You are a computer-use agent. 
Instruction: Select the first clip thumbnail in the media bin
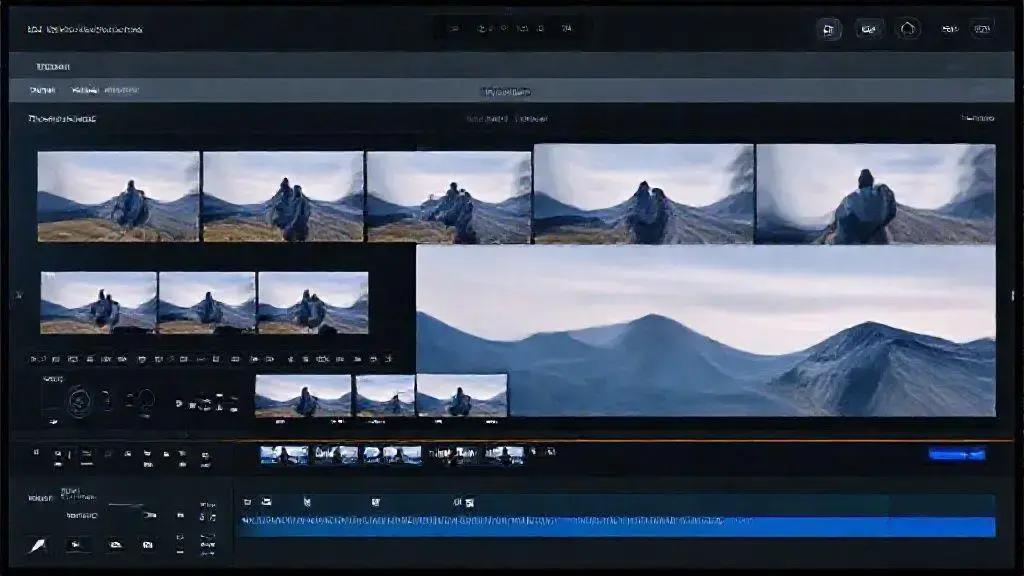click(x=115, y=196)
